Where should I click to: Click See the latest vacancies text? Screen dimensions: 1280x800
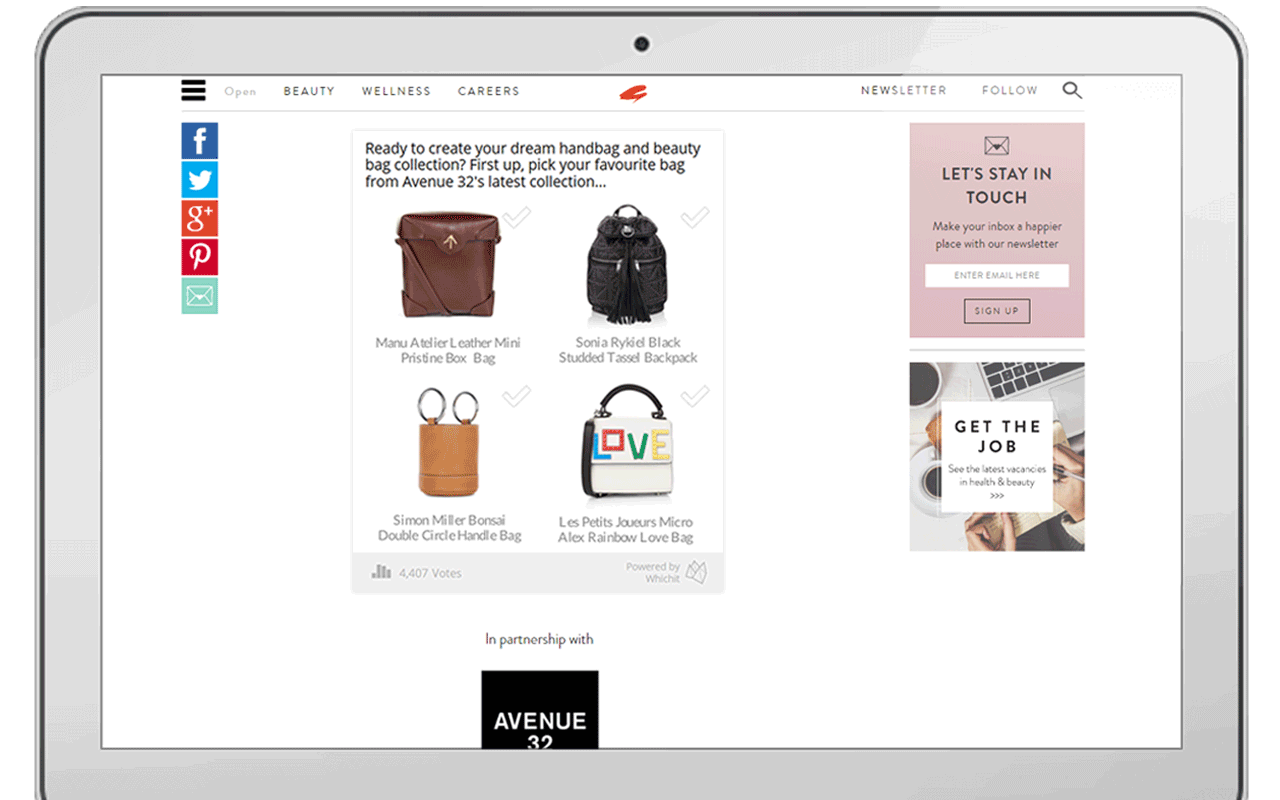[x=997, y=475]
